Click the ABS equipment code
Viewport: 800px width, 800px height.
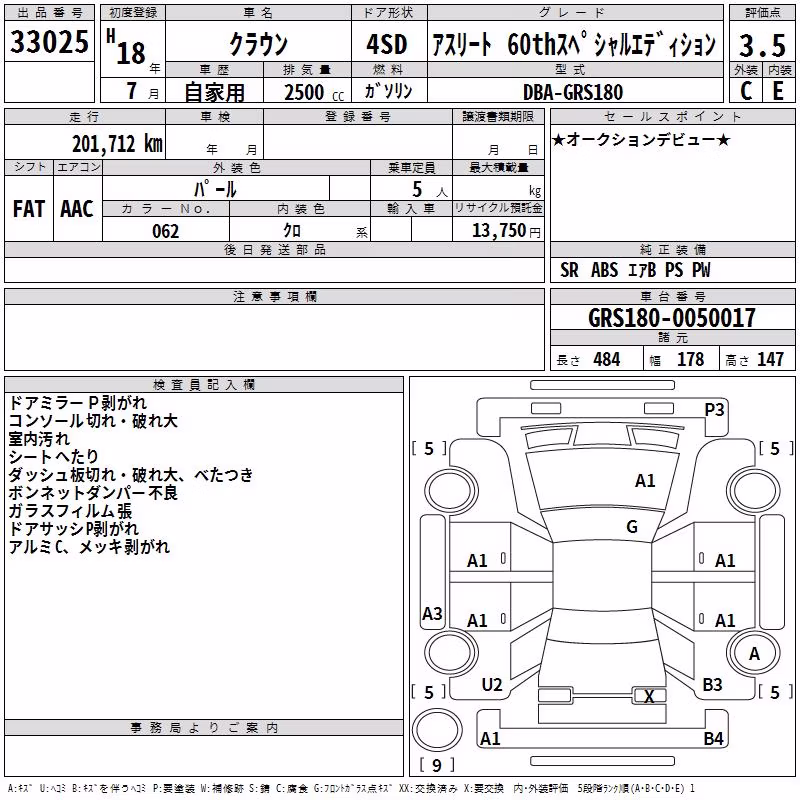(604, 270)
